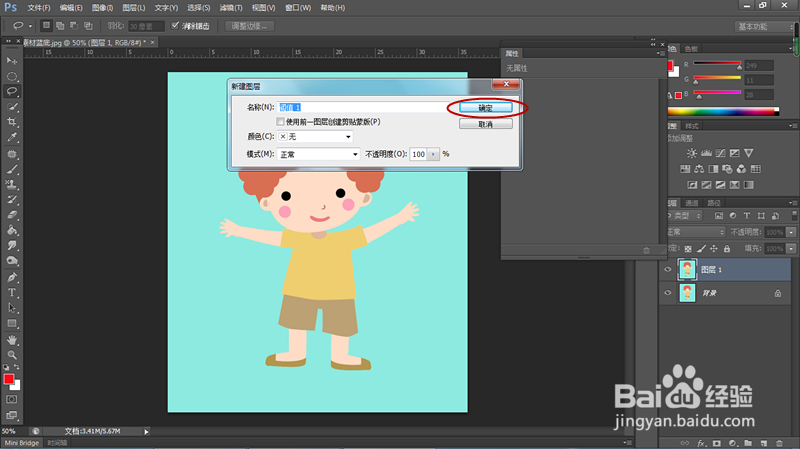Image resolution: width=800 pixels, height=449 pixels.
Task: Open the Mini Bridge panel tab
Action: [x=22, y=443]
